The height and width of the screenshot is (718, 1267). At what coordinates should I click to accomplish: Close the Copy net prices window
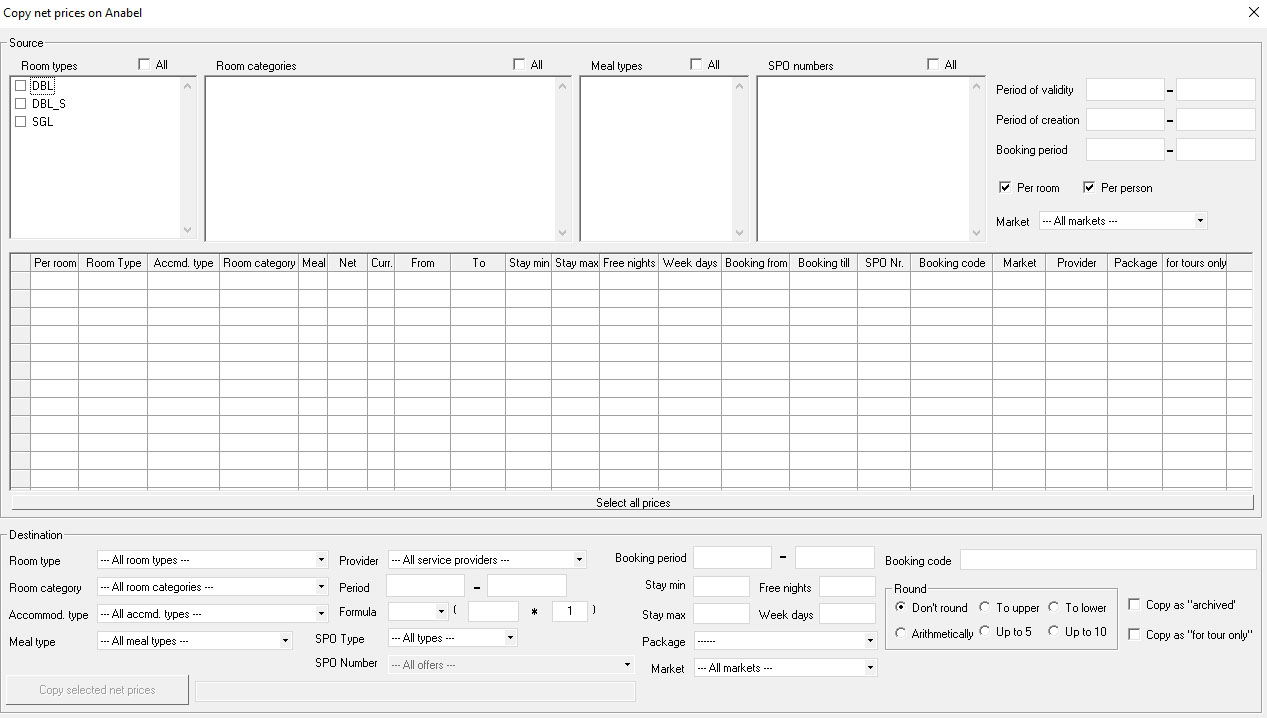point(1254,13)
